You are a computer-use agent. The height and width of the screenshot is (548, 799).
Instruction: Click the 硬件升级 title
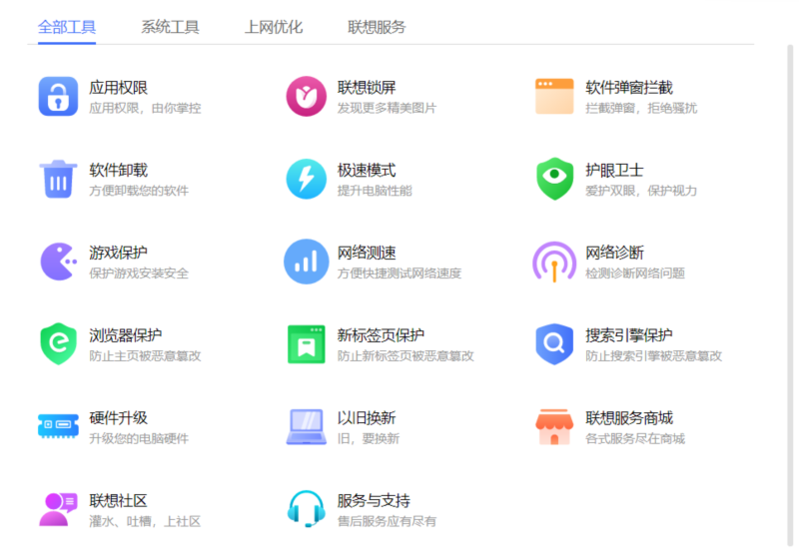(118, 418)
